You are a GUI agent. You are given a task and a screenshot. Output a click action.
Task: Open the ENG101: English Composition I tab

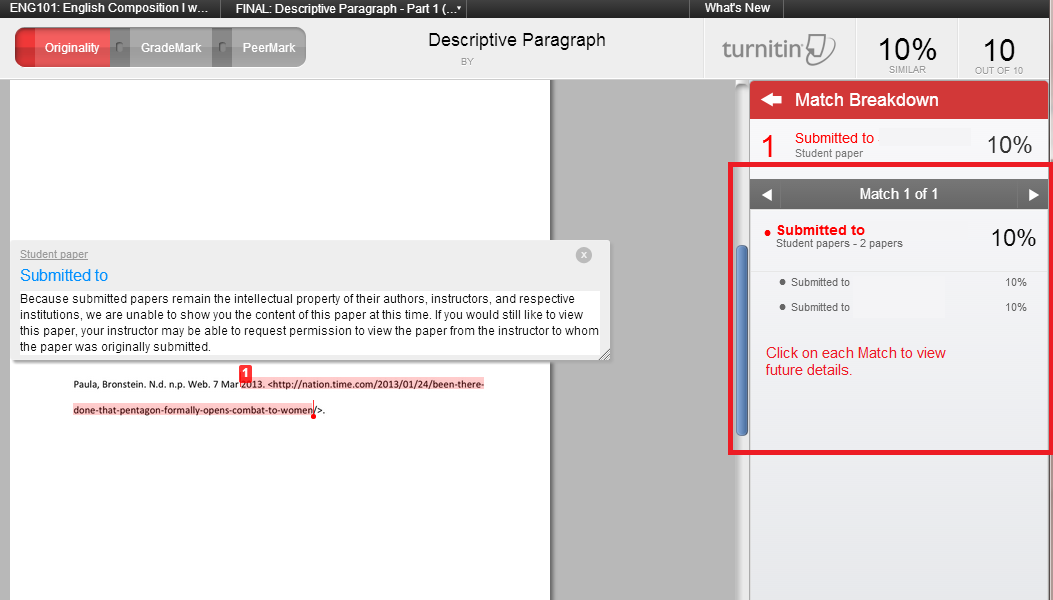pyautogui.click(x=109, y=9)
